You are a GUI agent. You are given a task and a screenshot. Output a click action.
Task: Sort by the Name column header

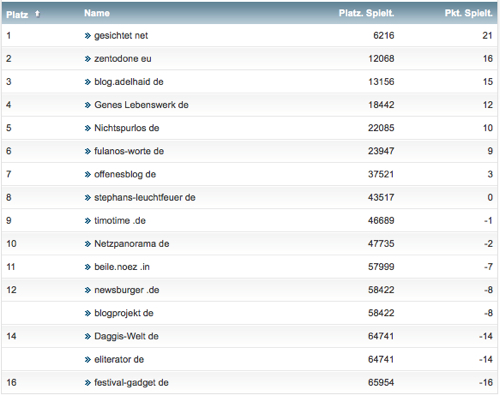(97, 13)
